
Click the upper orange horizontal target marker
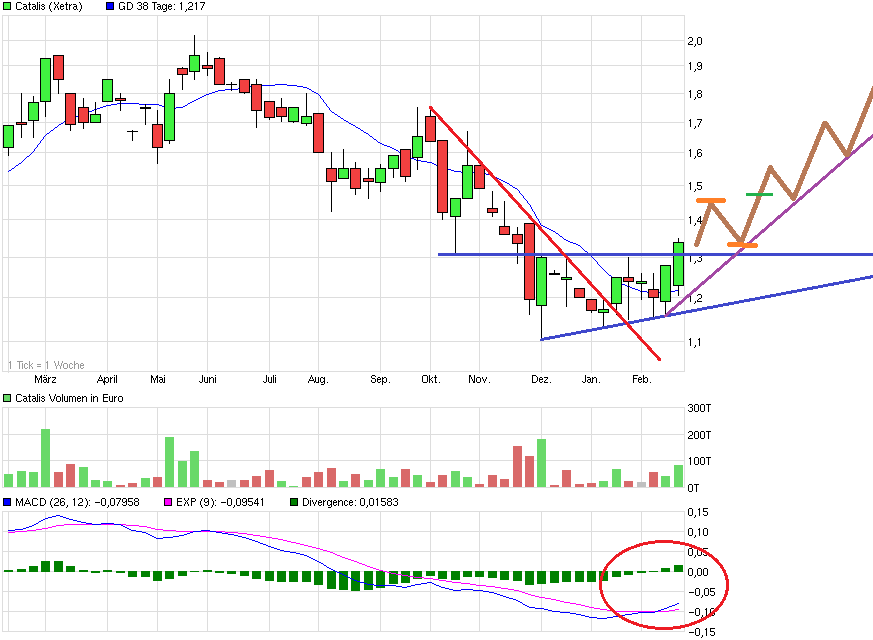tap(711, 201)
